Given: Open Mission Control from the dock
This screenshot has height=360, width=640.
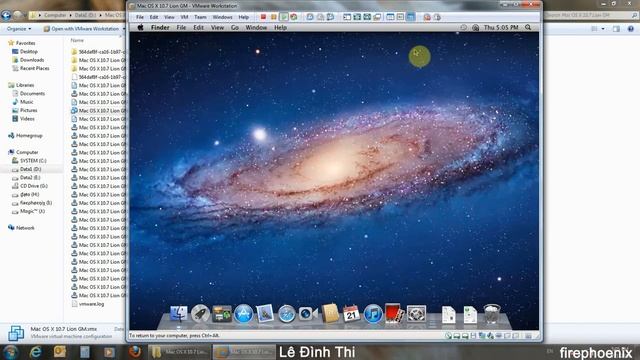Looking at the screenshot, I should (x=222, y=314).
